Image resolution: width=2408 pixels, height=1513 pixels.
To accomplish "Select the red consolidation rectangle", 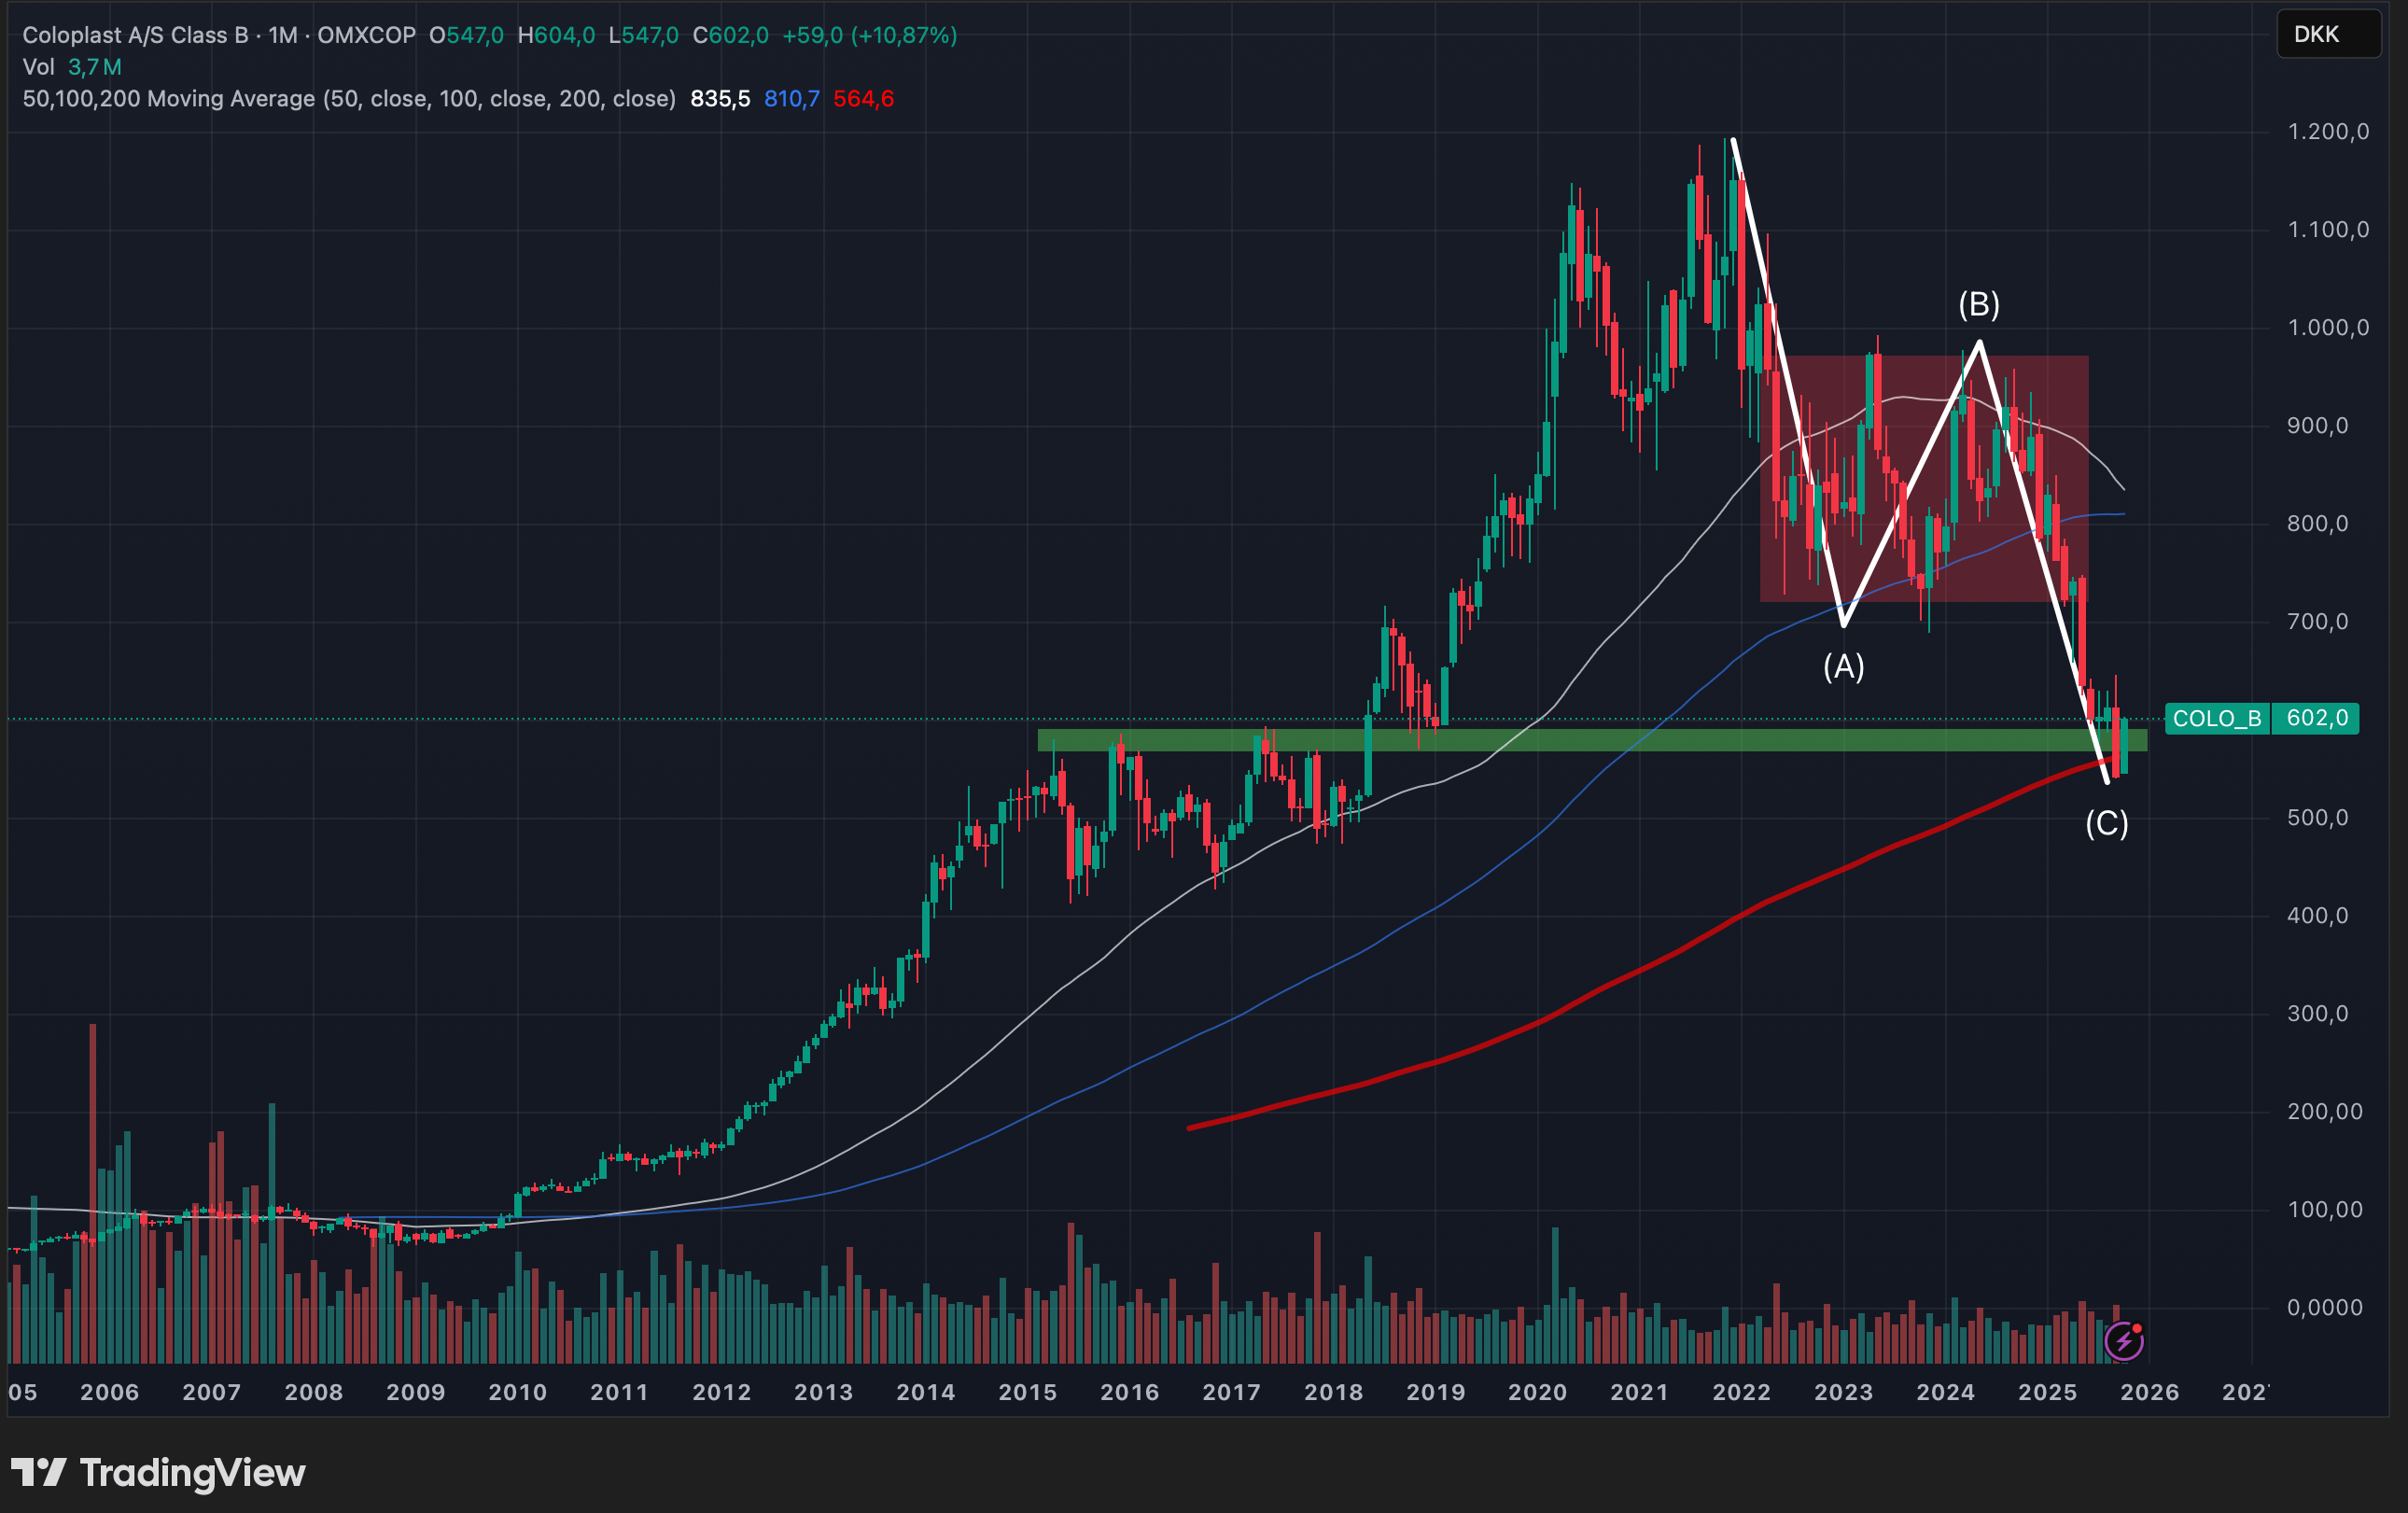I will (1924, 479).
